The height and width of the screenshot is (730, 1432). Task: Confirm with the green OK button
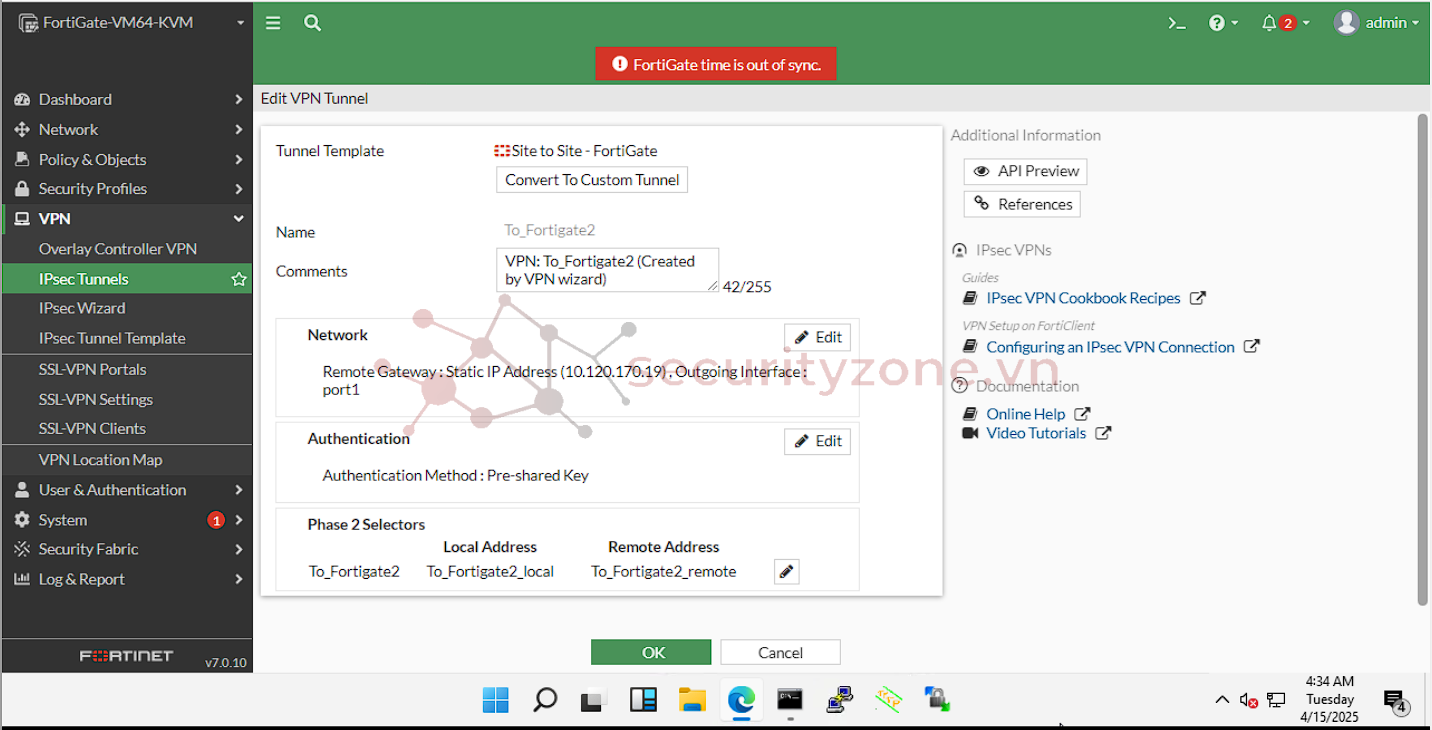[651, 652]
